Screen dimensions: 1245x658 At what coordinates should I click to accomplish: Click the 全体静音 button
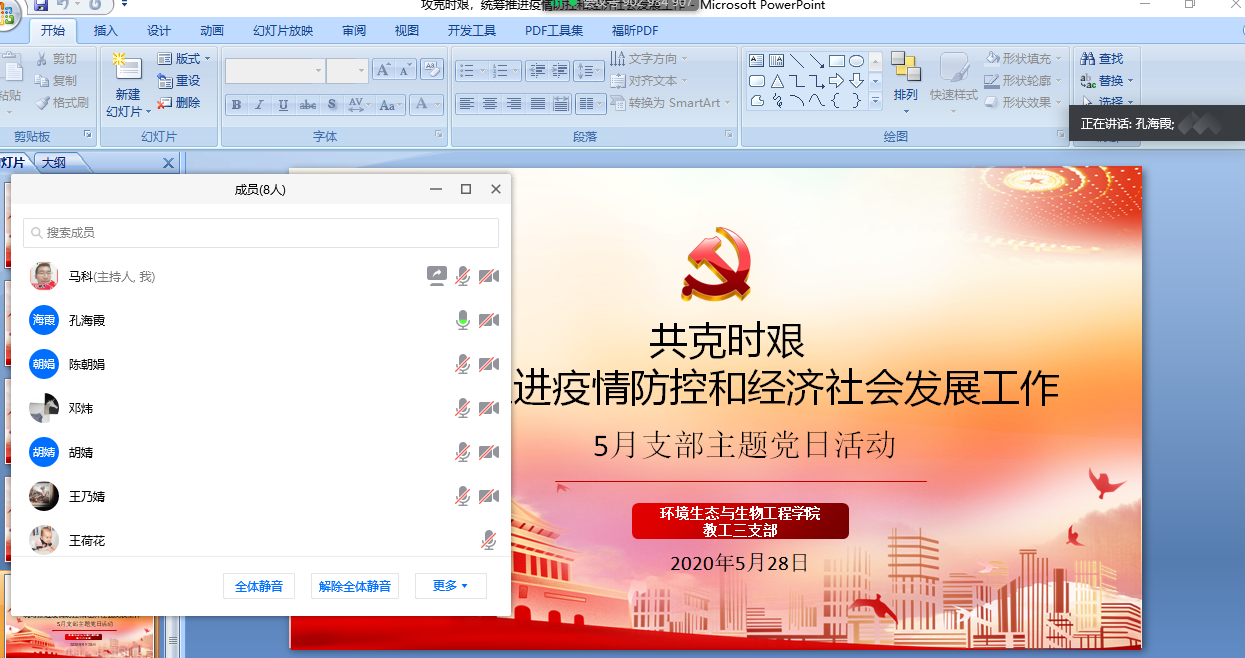coord(259,586)
